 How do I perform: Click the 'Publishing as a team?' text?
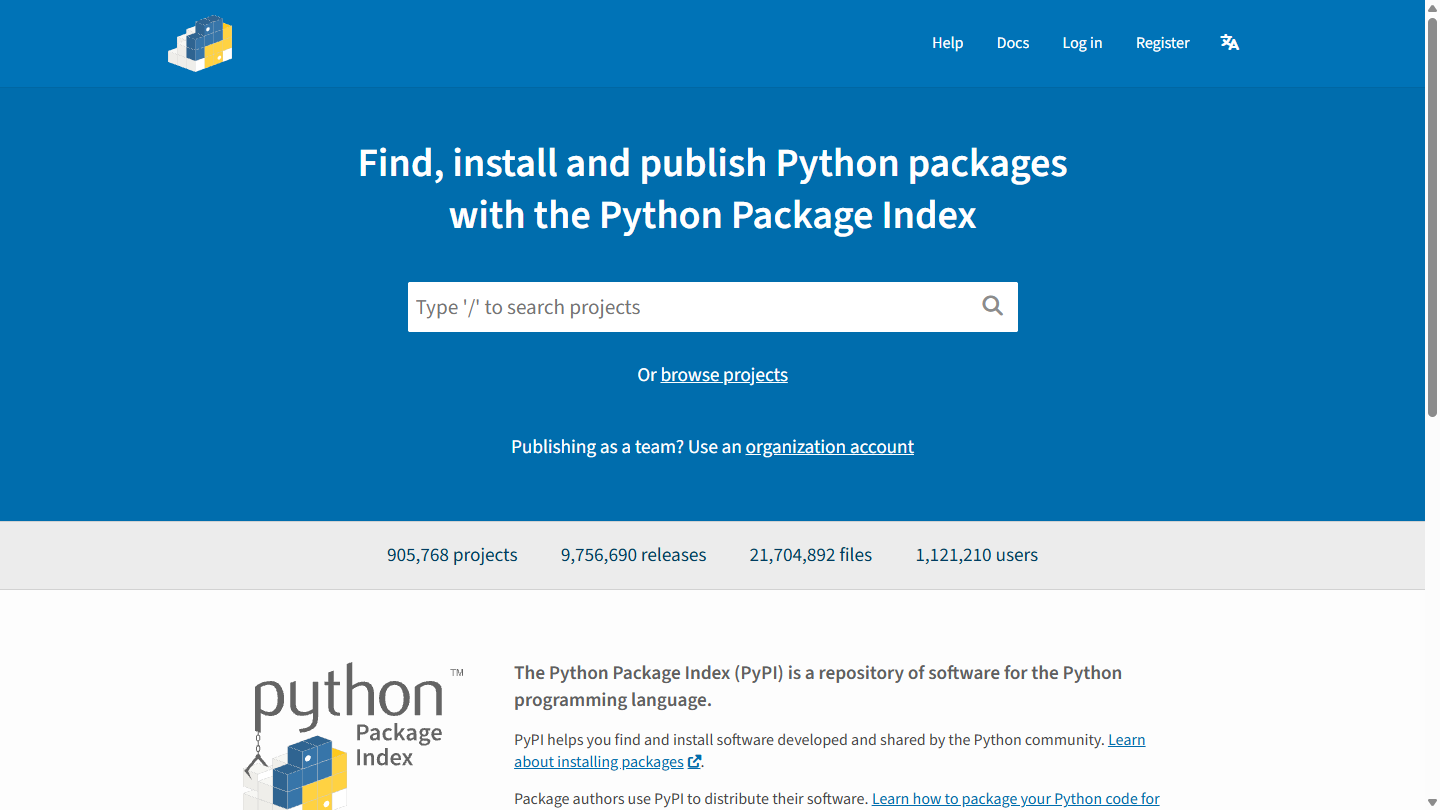(x=597, y=447)
